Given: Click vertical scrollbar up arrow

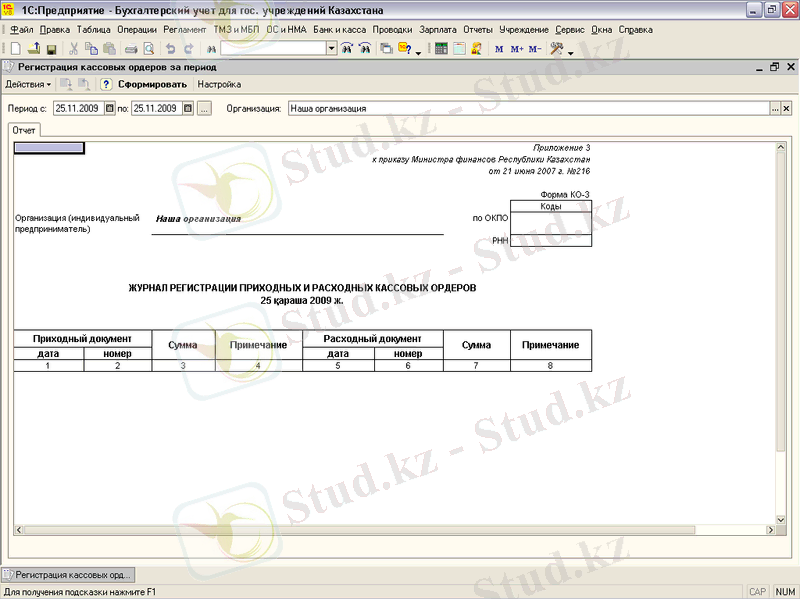Looking at the screenshot, I should (x=781, y=147).
